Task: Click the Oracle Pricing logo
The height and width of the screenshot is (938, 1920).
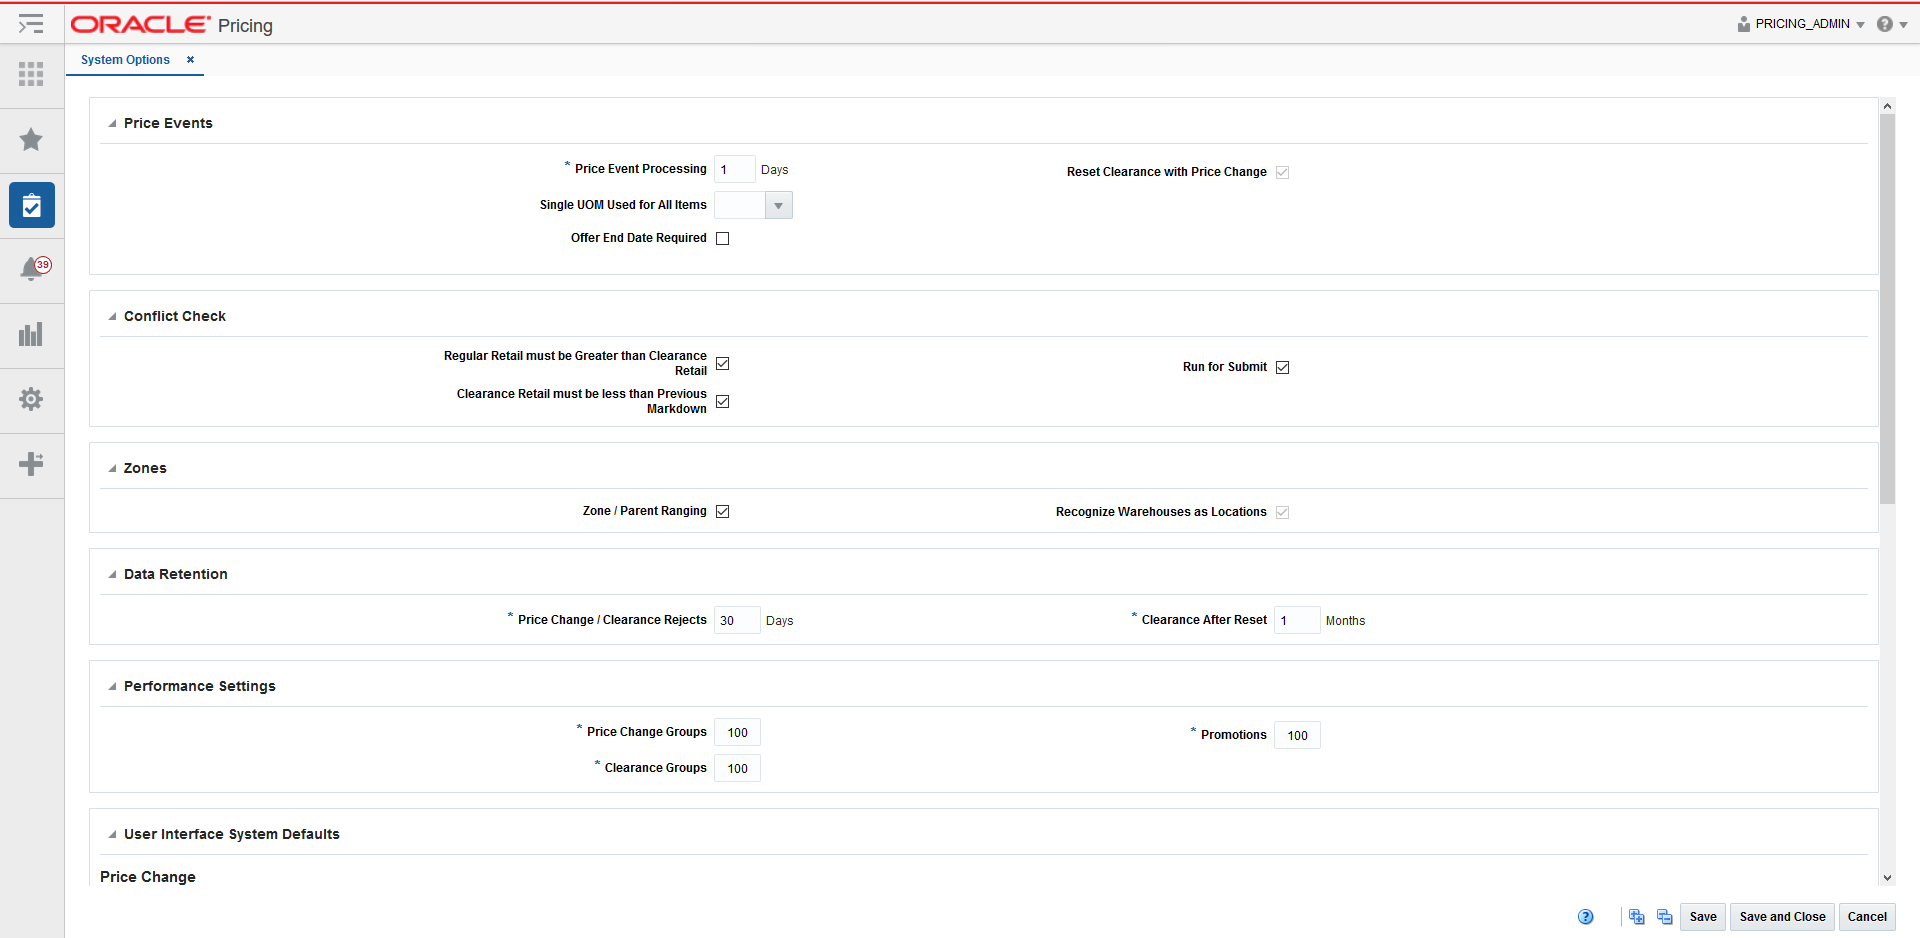Action: pos(172,25)
